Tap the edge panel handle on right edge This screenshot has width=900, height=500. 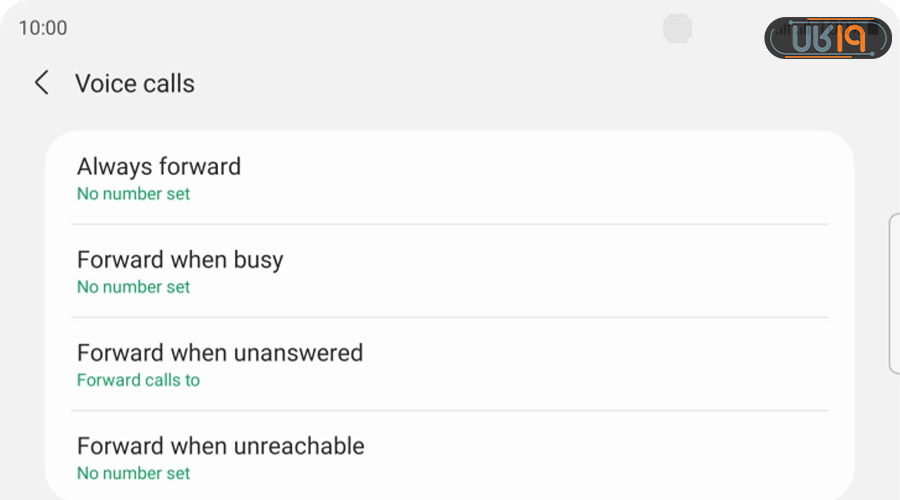894,292
